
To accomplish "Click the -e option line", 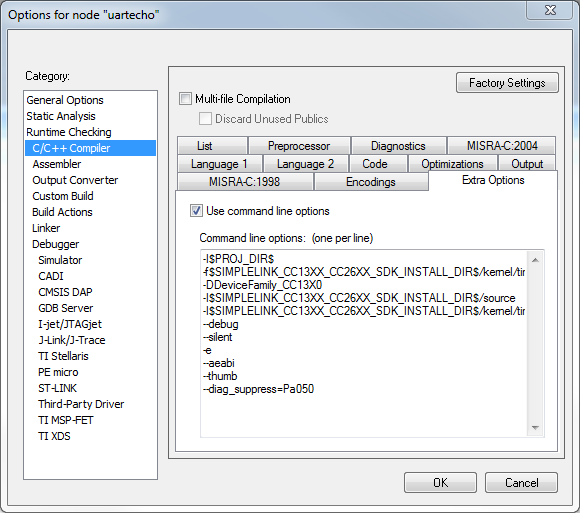I will 207,350.
